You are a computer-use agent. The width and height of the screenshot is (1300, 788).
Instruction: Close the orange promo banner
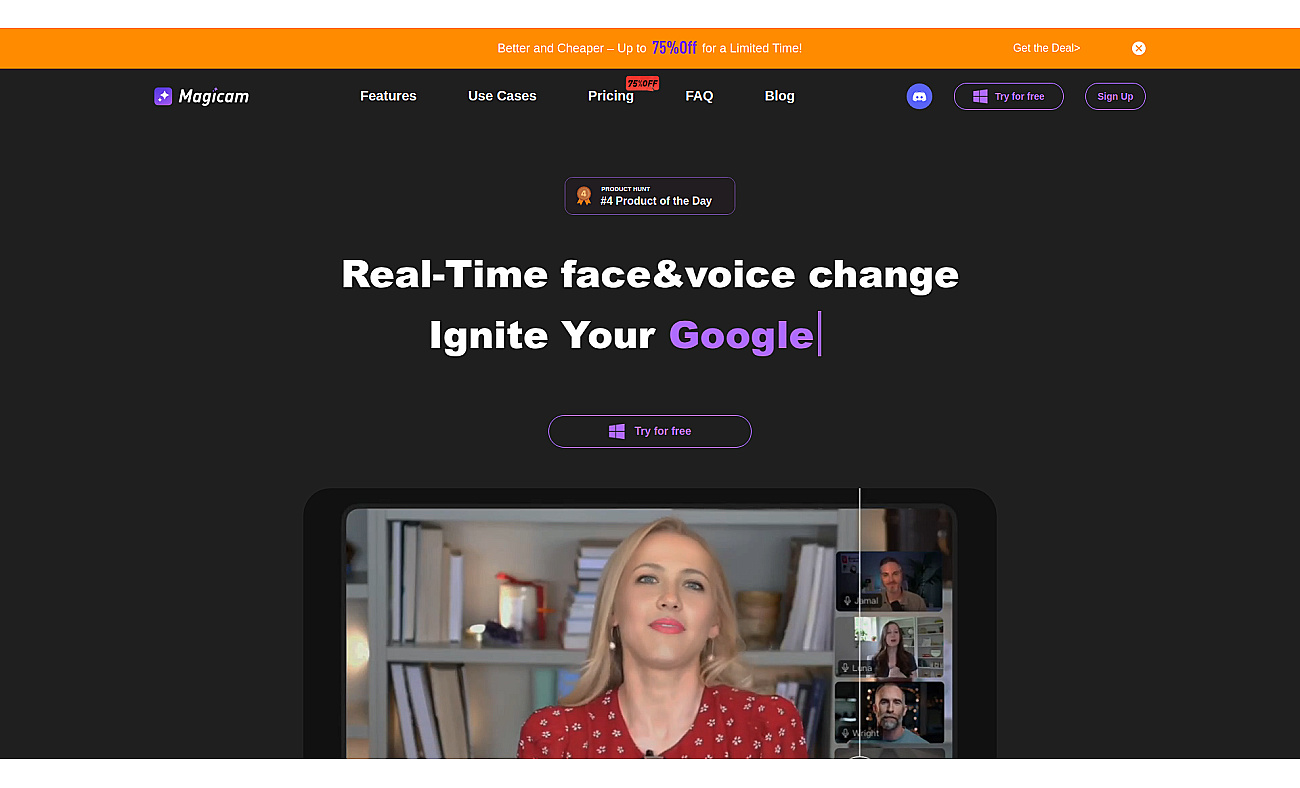point(1138,48)
